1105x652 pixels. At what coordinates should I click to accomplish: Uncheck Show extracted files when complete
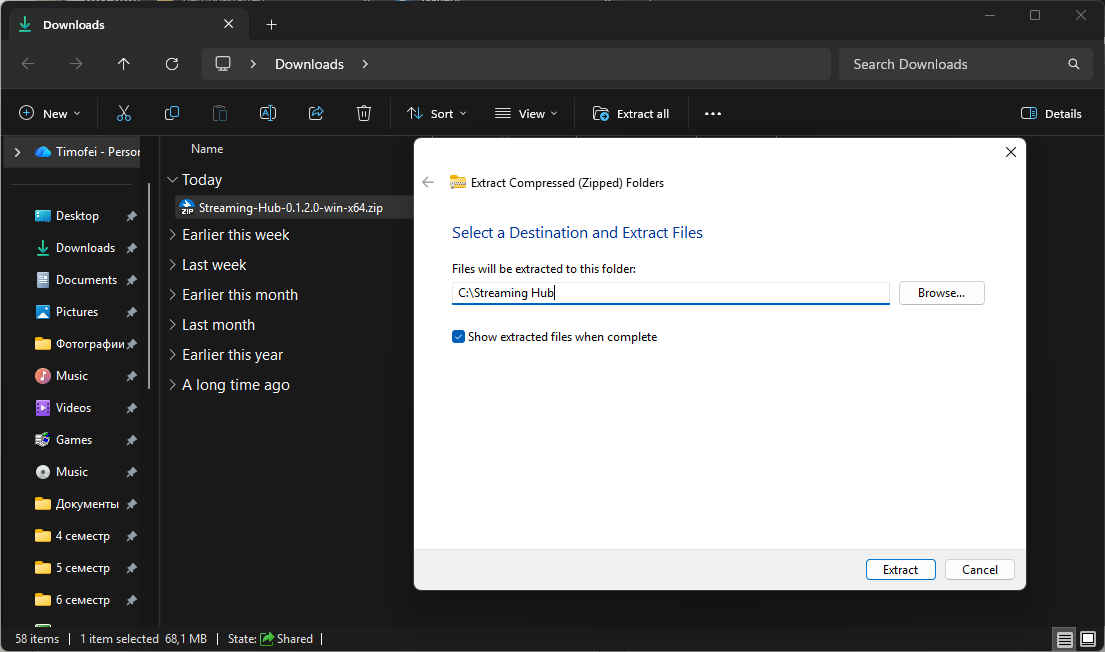pos(458,337)
